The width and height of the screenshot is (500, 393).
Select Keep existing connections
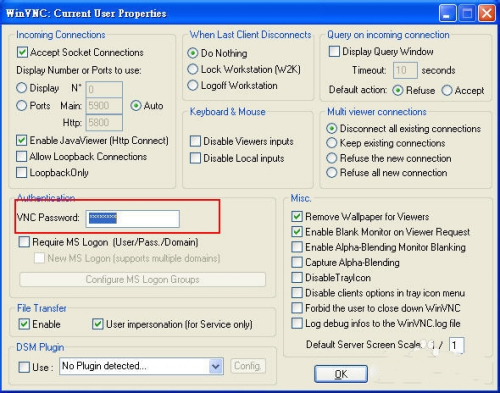click(x=331, y=143)
